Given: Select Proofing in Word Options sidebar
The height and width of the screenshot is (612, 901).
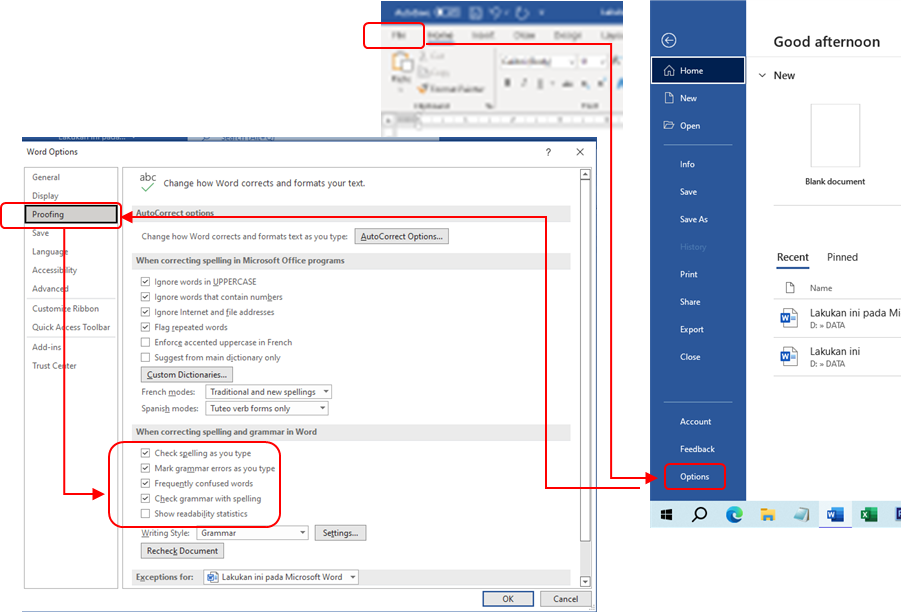Looking at the screenshot, I should point(71,214).
